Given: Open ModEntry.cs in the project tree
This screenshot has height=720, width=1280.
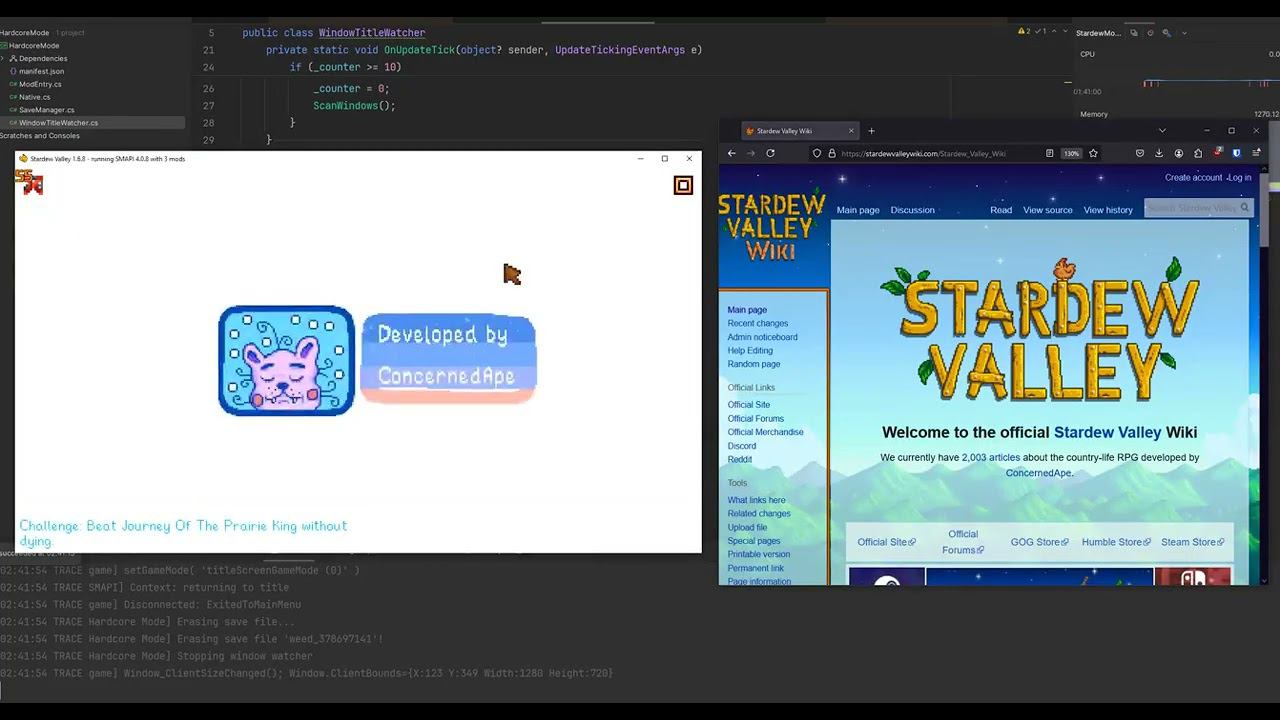Looking at the screenshot, I should coord(40,84).
